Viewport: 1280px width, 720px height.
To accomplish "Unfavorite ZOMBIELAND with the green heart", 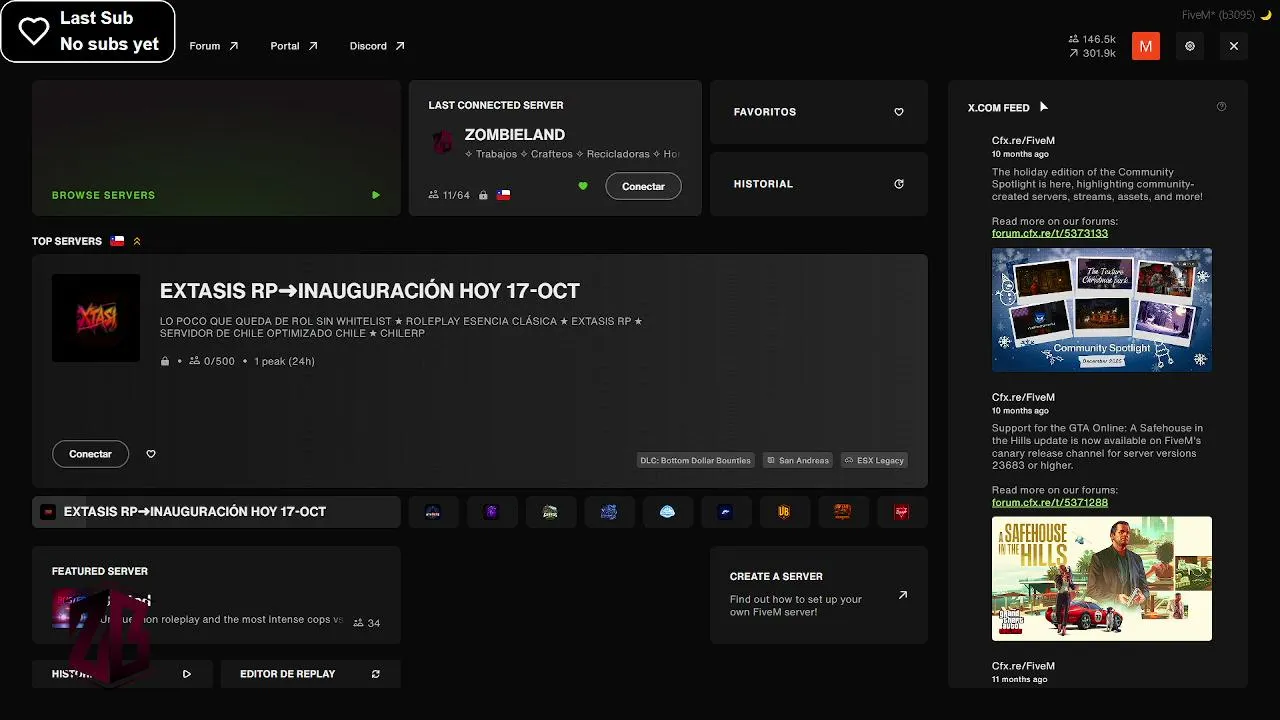I will (583, 186).
